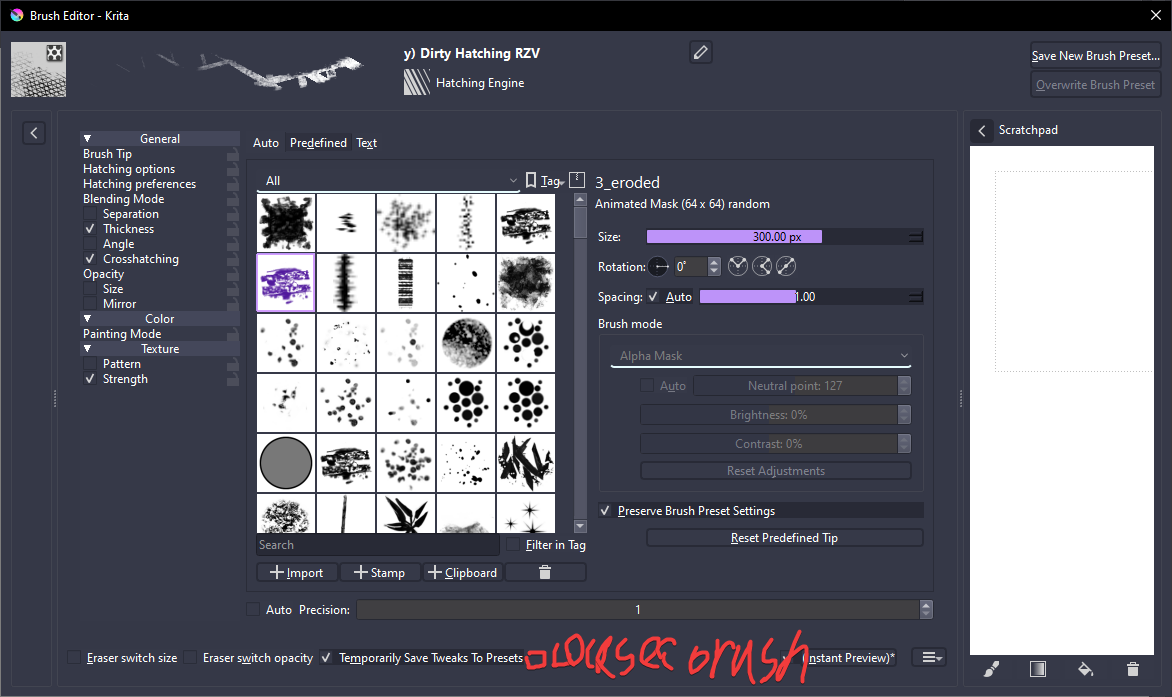Image resolution: width=1172 pixels, height=697 pixels.
Task: Open the All tag filter dropdown
Action: click(389, 181)
